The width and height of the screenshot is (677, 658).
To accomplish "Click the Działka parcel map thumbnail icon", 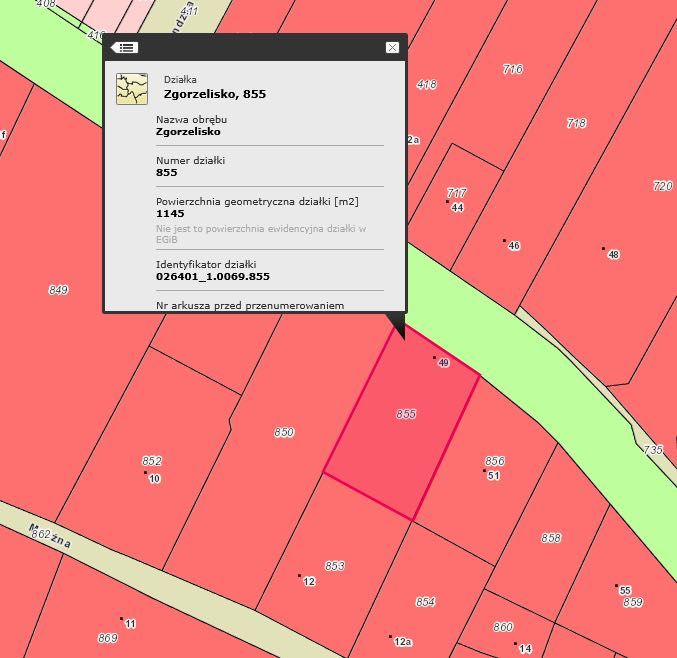I will pos(132,89).
